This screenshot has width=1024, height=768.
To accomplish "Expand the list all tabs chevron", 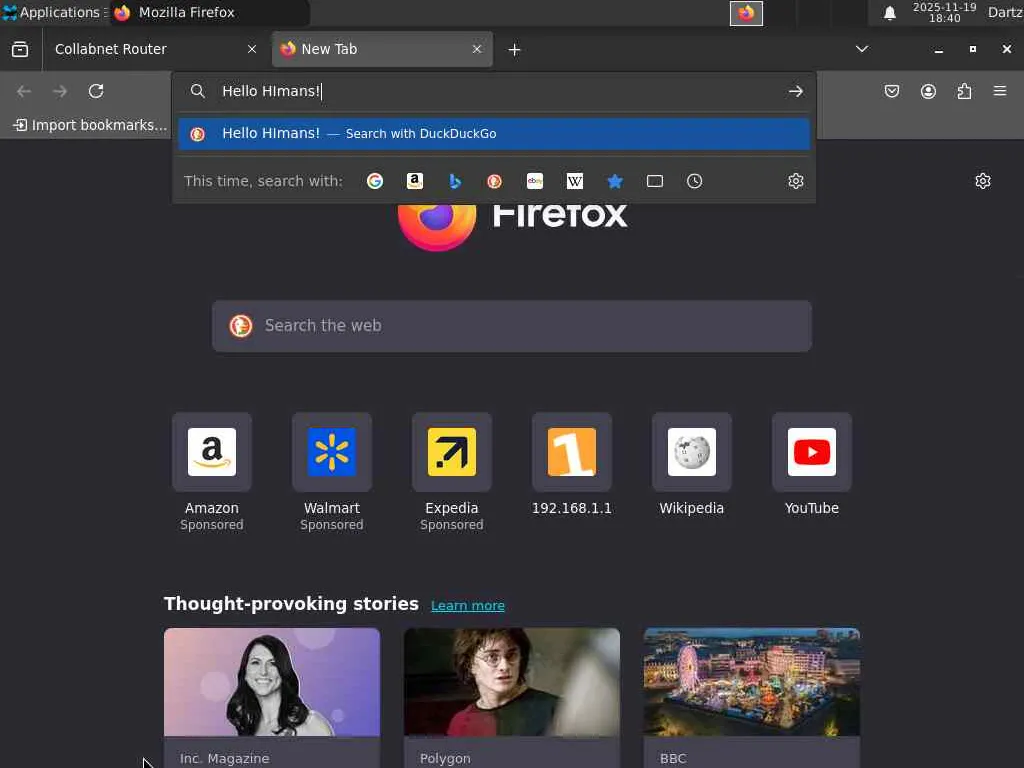I will click(x=862, y=49).
